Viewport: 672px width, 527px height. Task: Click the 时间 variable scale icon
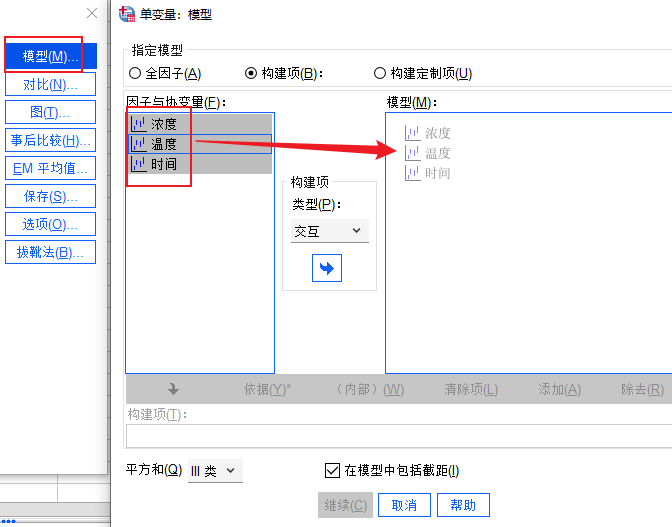point(138,164)
